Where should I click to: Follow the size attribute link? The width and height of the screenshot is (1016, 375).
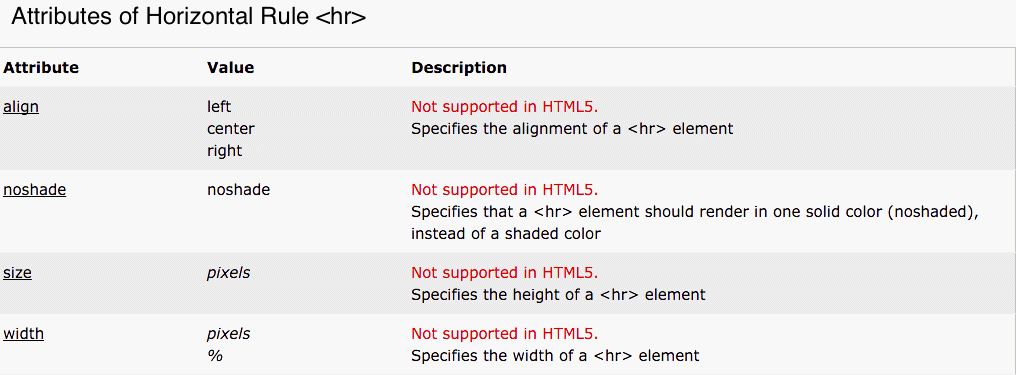point(17,273)
